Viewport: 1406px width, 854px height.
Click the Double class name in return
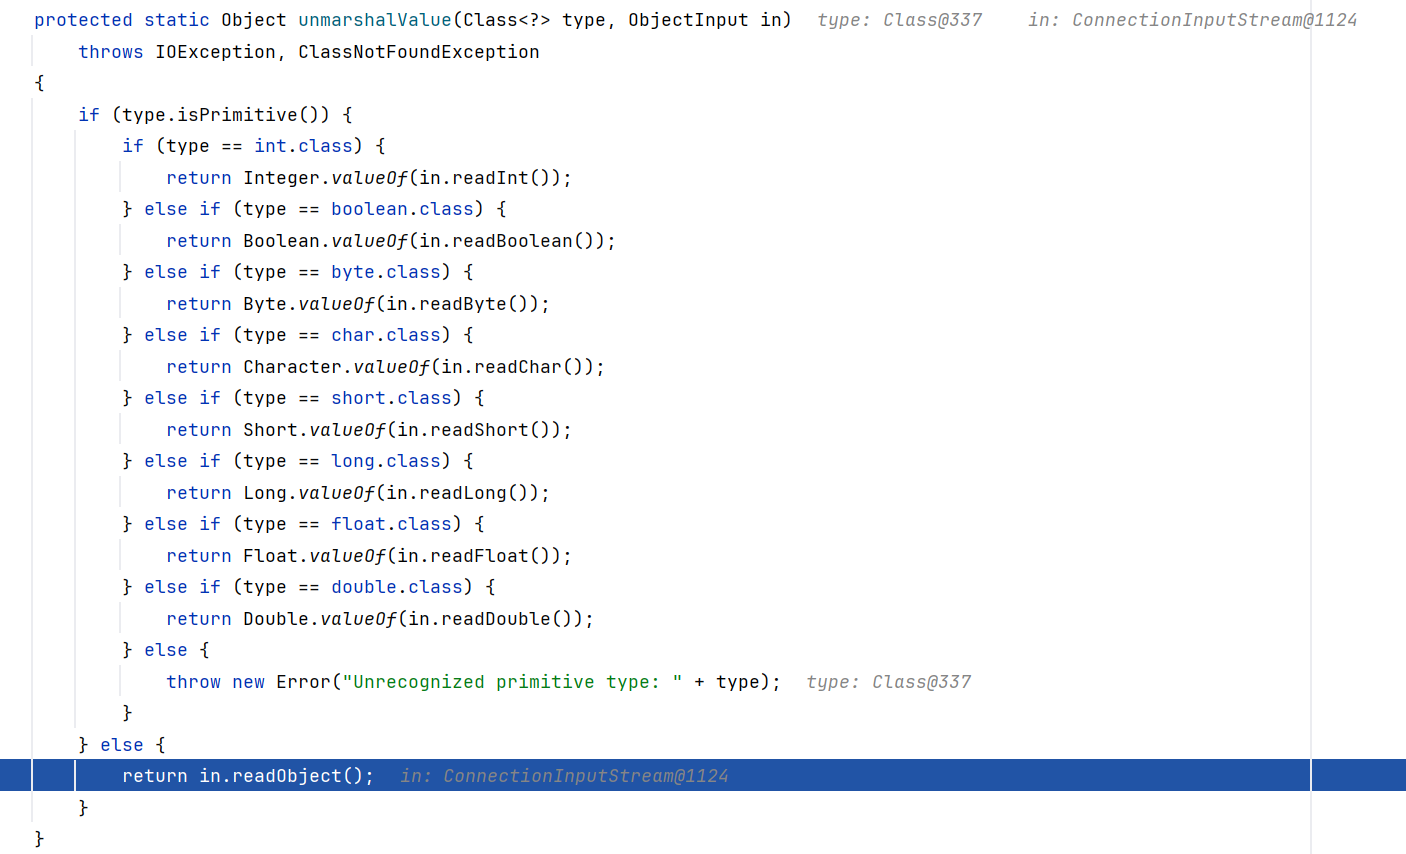(x=276, y=619)
